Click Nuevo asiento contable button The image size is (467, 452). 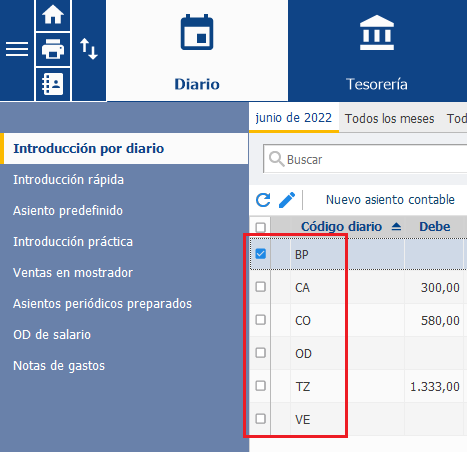pyautogui.click(x=390, y=200)
